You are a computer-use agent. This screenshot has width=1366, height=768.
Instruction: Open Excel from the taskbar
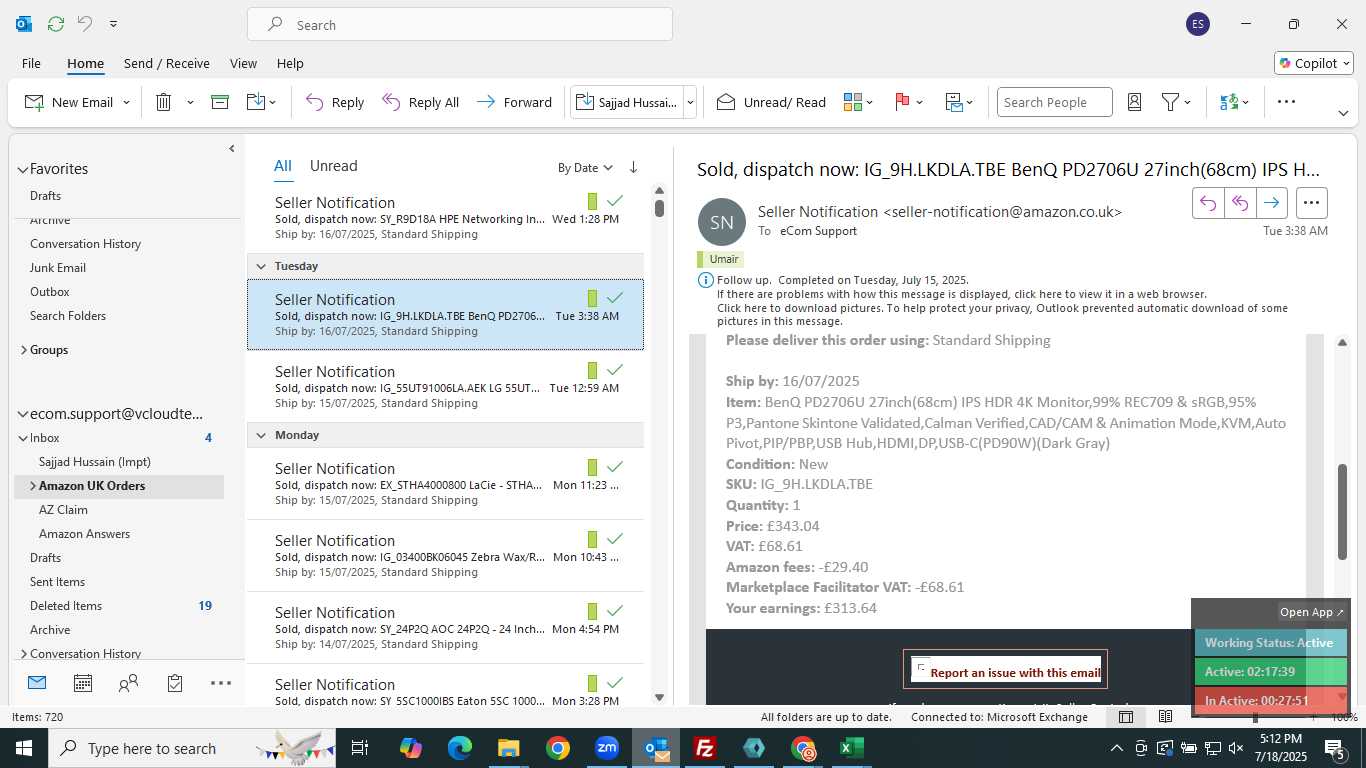point(852,748)
